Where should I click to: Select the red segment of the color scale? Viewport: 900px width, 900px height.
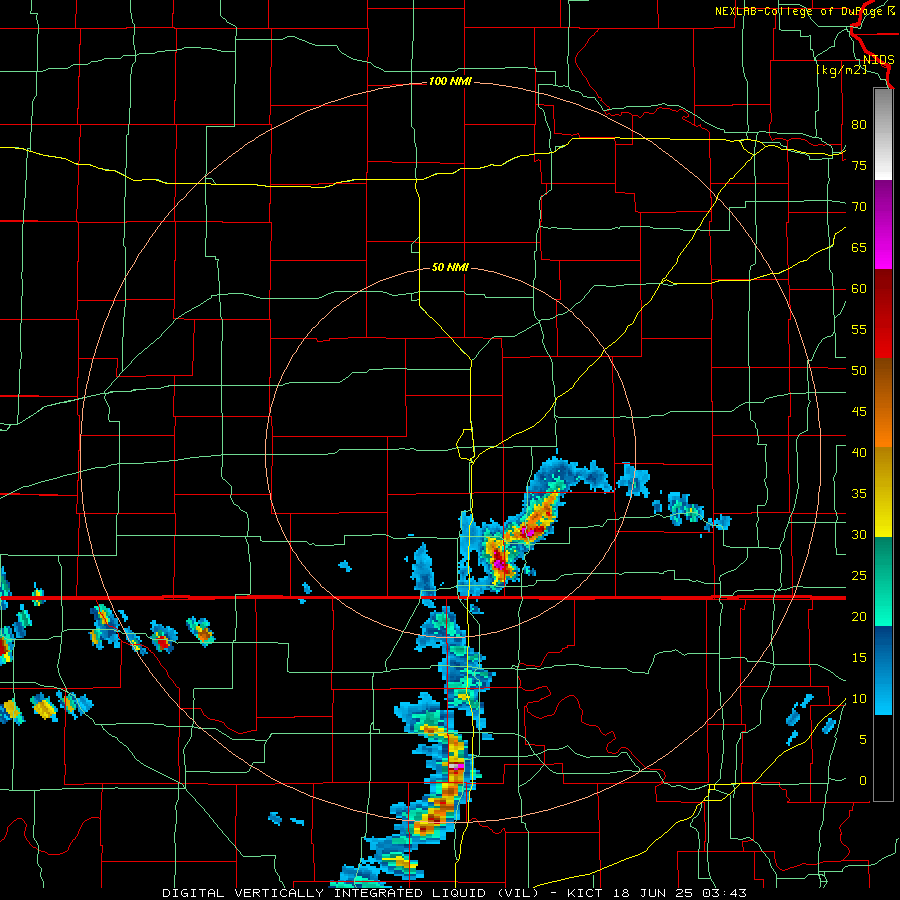click(x=883, y=313)
